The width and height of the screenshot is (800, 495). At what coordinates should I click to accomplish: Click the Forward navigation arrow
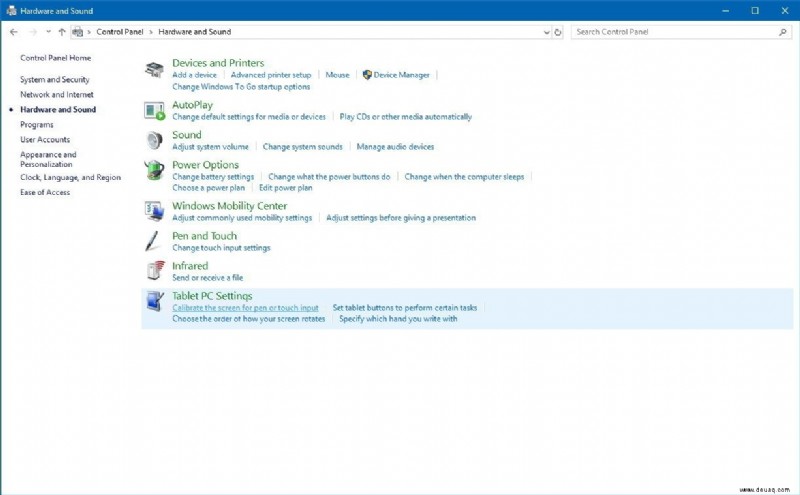point(33,32)
